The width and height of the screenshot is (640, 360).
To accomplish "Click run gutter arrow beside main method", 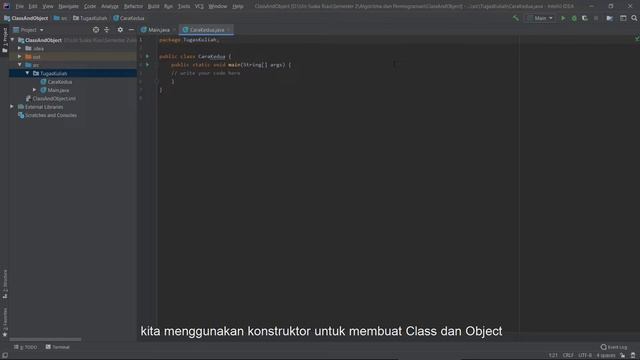I will pos(147,64).
